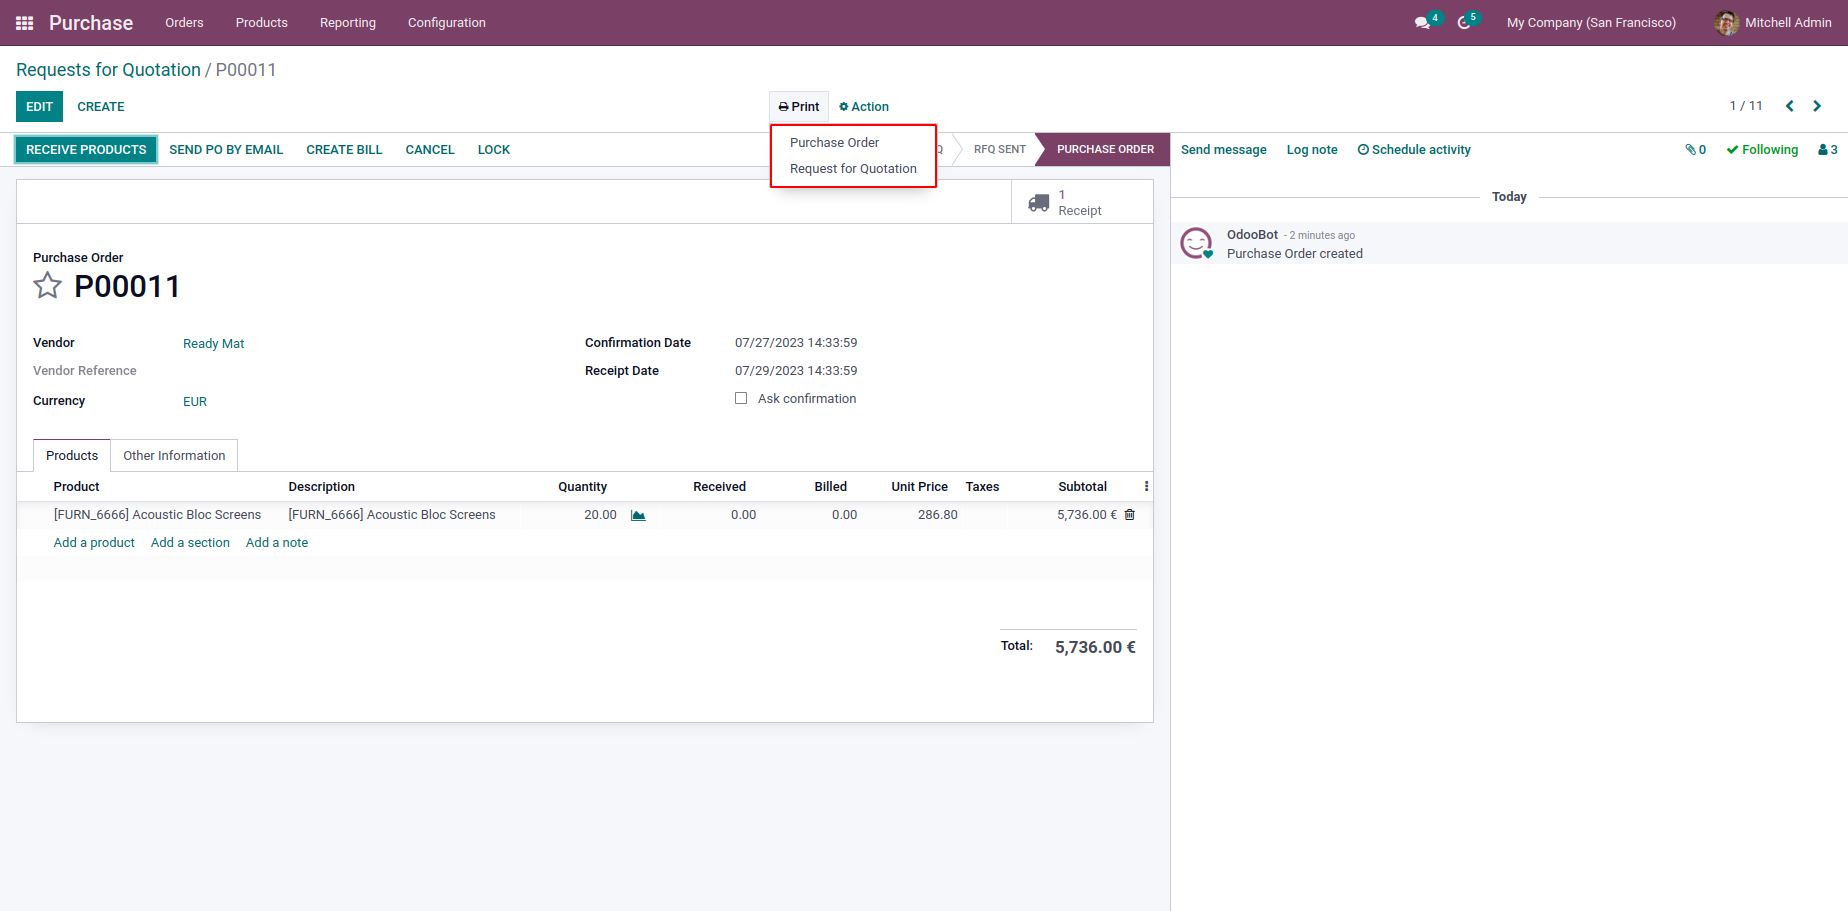Sort table by Unit Price column header

click(x=919, y=487)
